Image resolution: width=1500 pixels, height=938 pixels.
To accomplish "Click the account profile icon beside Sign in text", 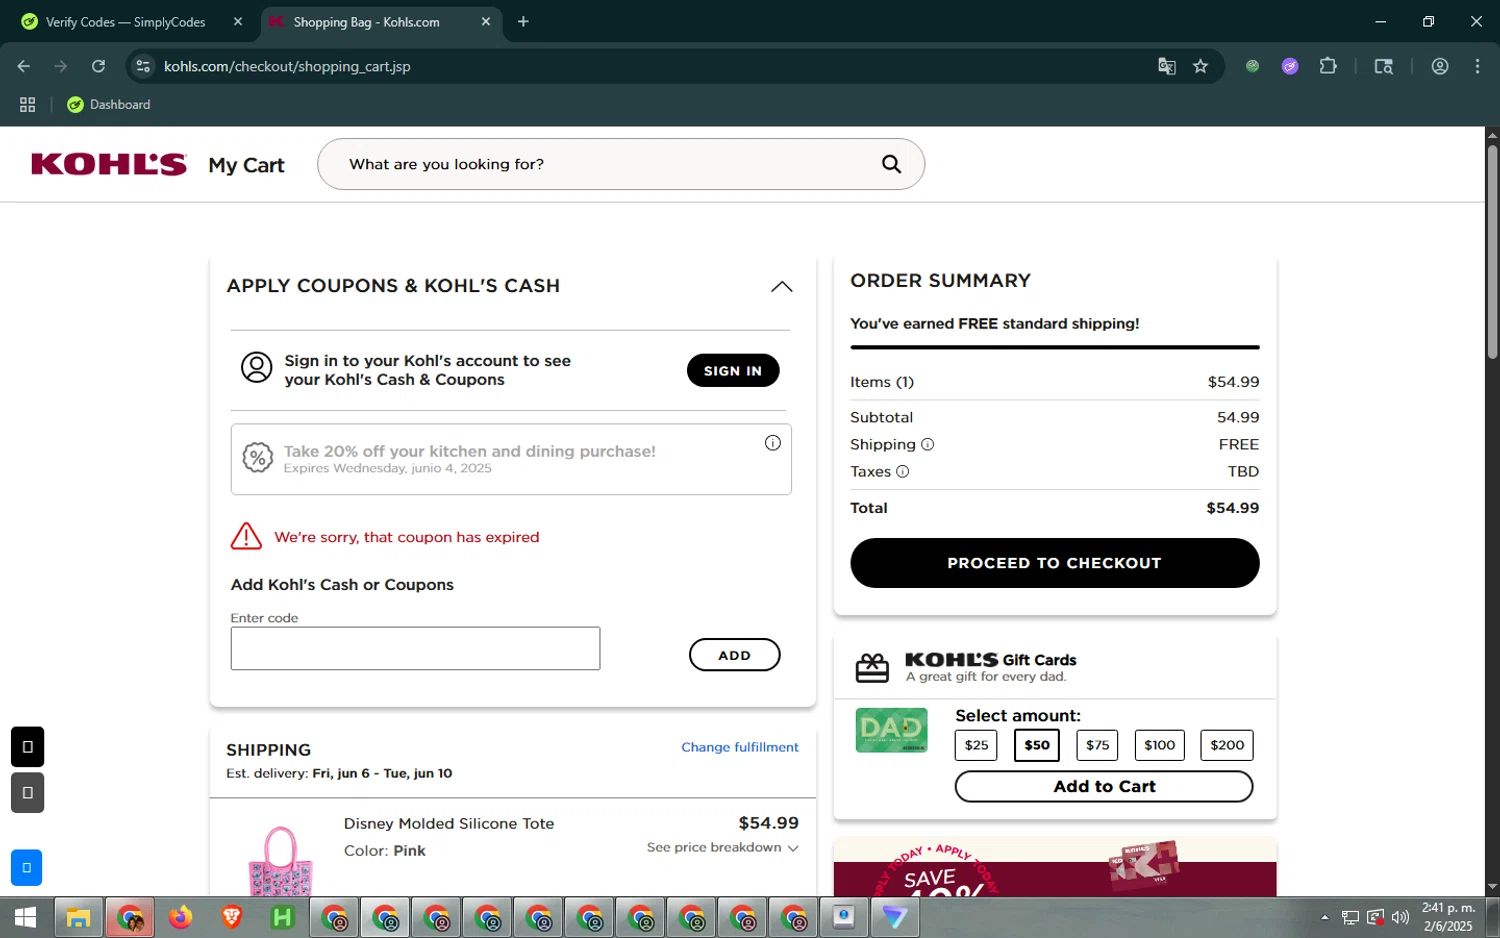I will click(257, 368).
